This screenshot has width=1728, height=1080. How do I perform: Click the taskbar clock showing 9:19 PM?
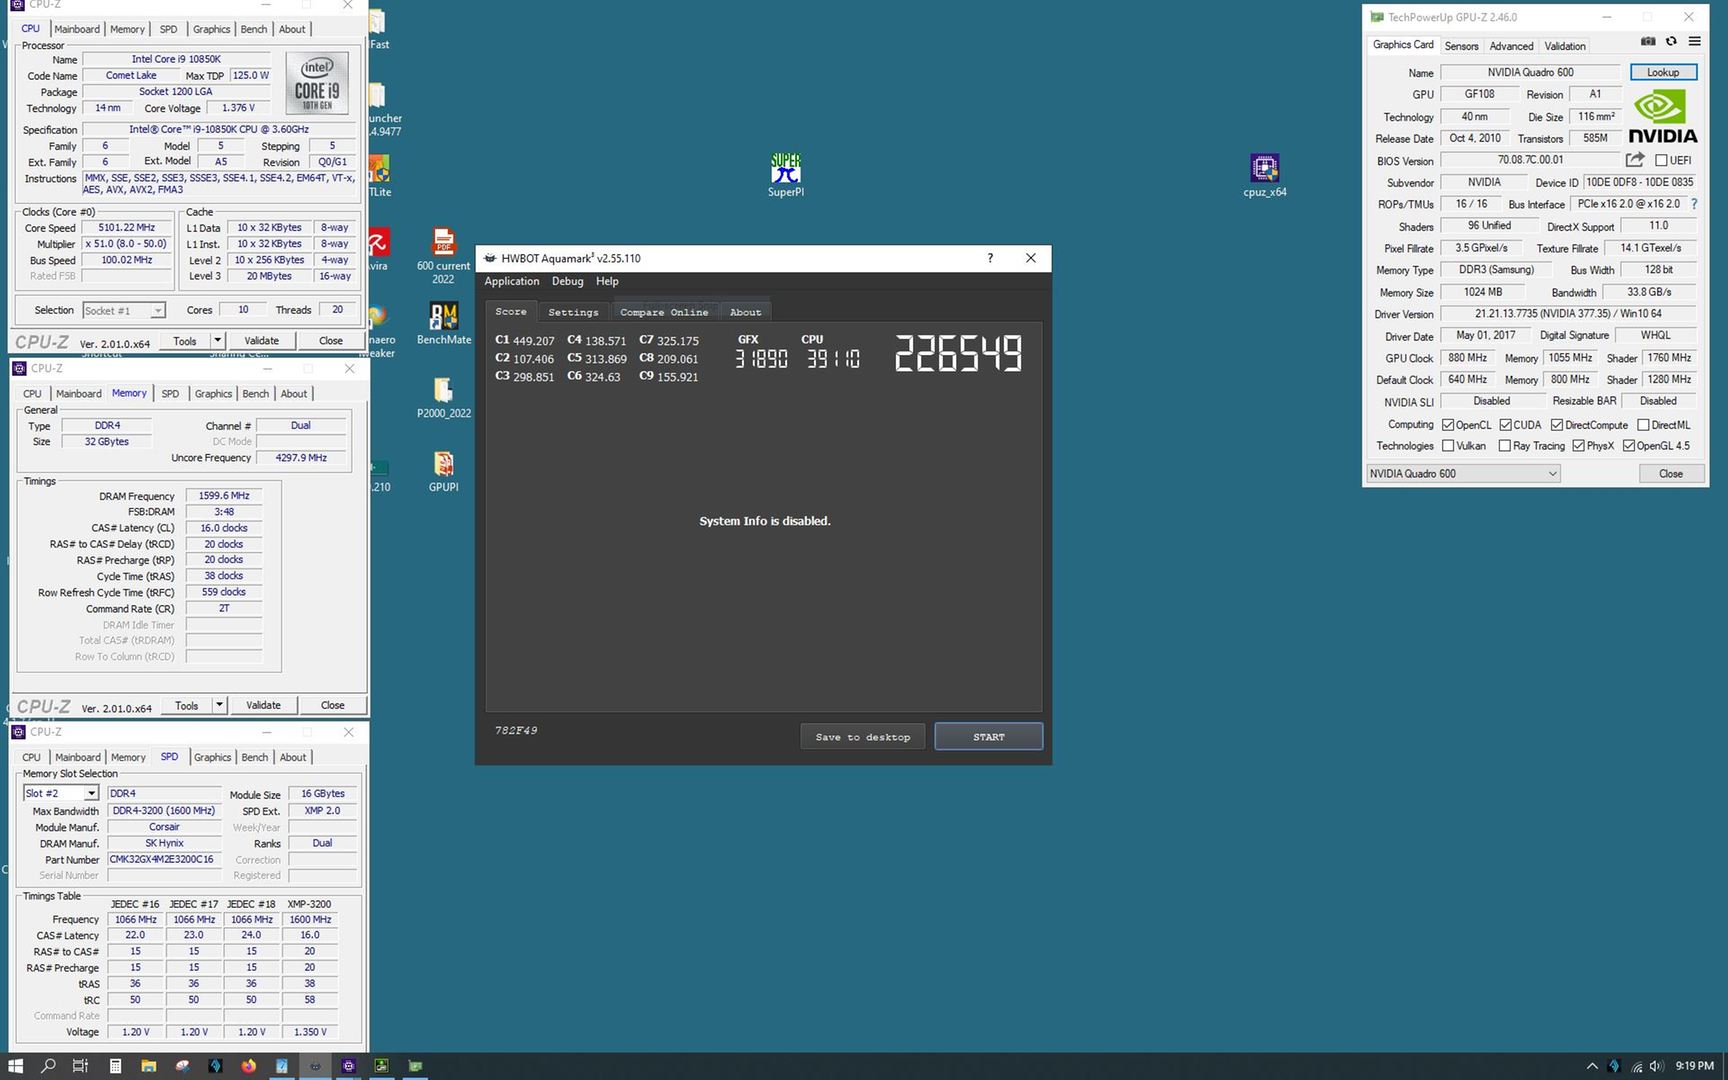1695,1066
